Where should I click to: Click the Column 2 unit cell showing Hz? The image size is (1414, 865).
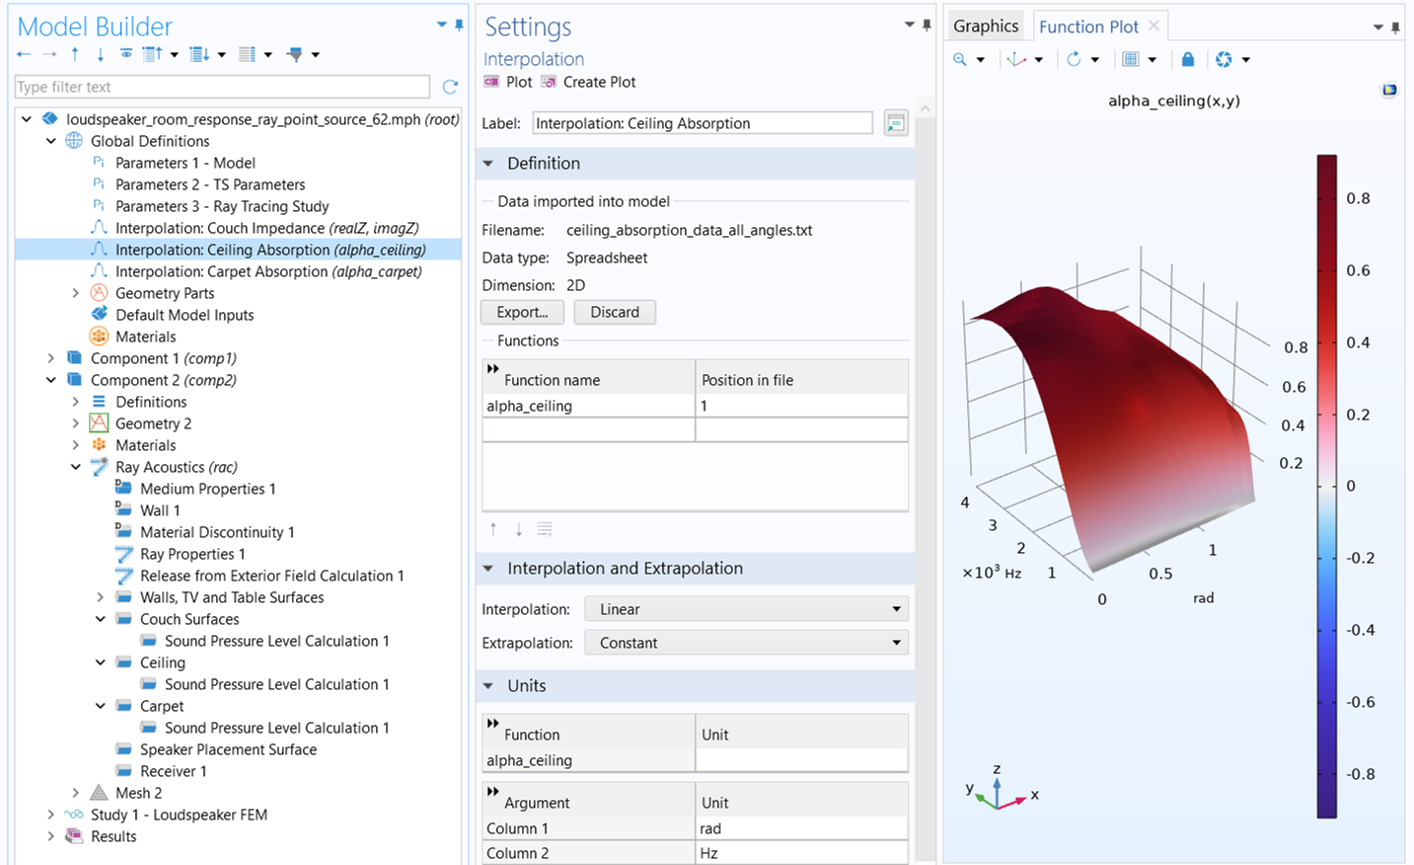click(x=802, y=853)
